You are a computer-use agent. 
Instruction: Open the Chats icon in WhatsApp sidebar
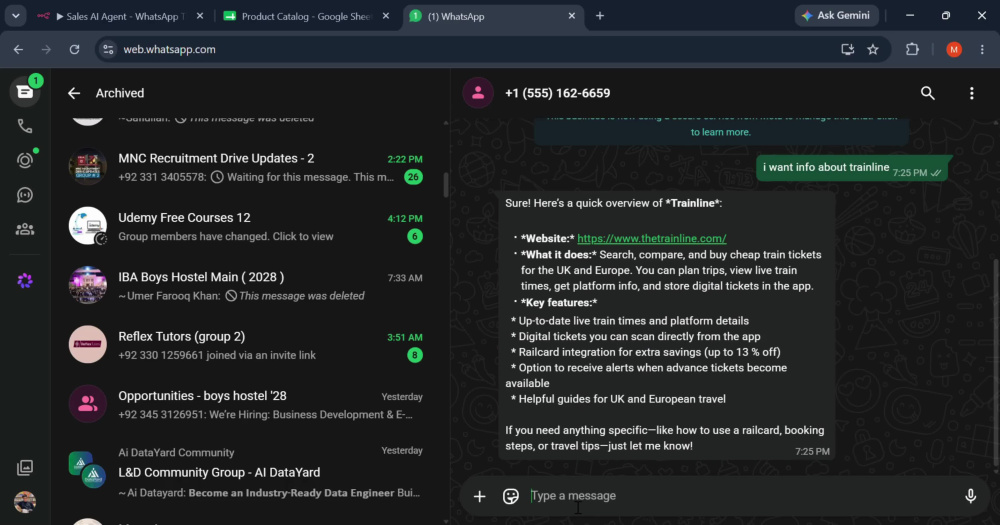click(25, 92)
